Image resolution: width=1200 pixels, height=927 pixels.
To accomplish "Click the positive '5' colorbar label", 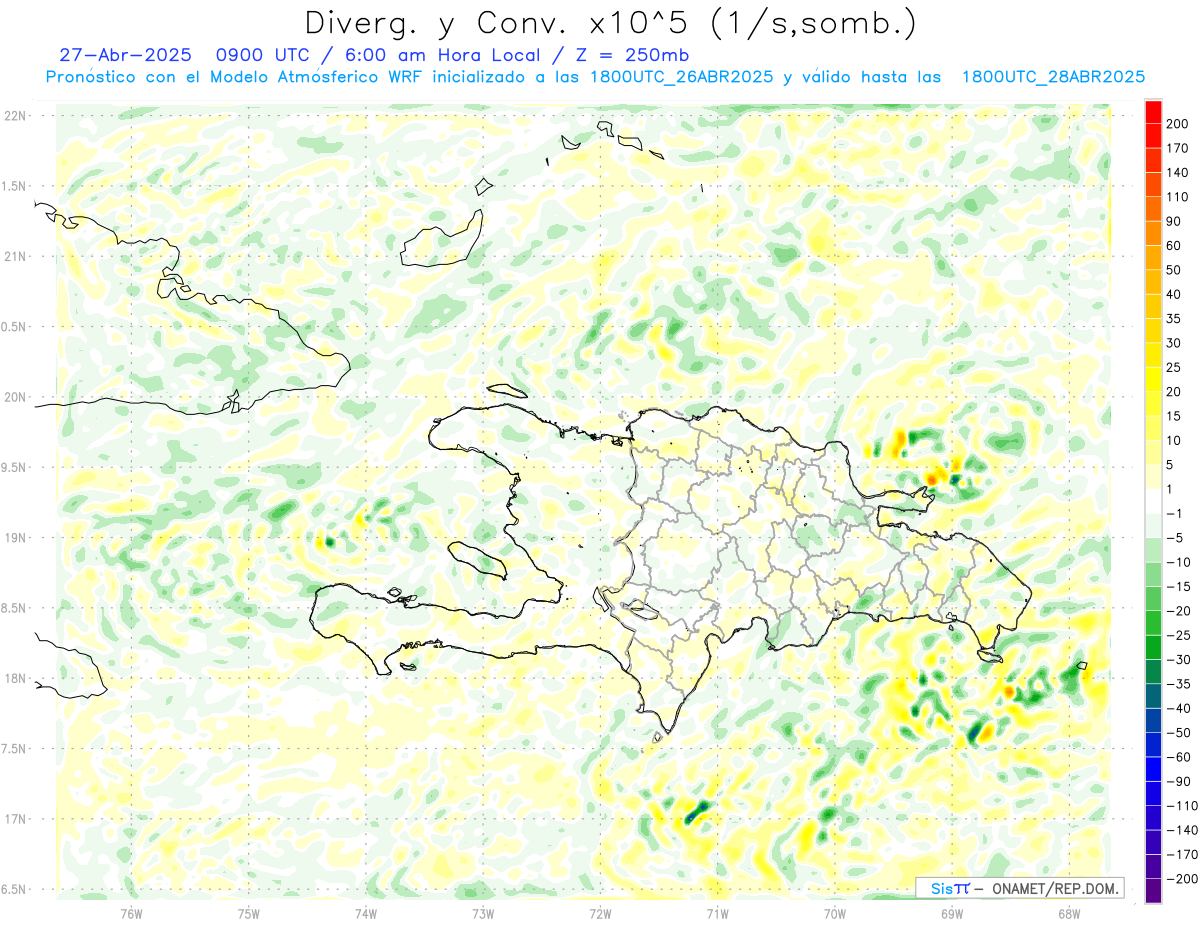I will [x=1170, y=465].
